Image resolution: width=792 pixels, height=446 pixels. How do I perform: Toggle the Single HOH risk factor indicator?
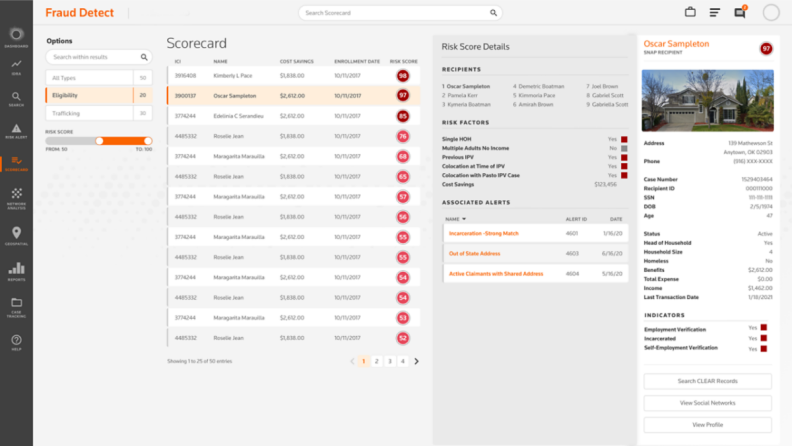pos(624,139)
